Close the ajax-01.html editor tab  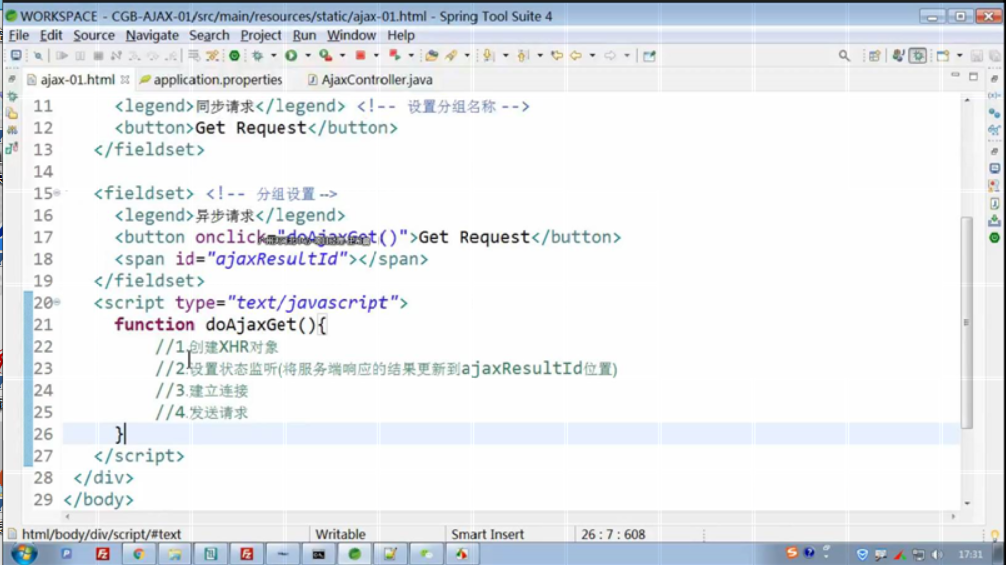(124, 80)
